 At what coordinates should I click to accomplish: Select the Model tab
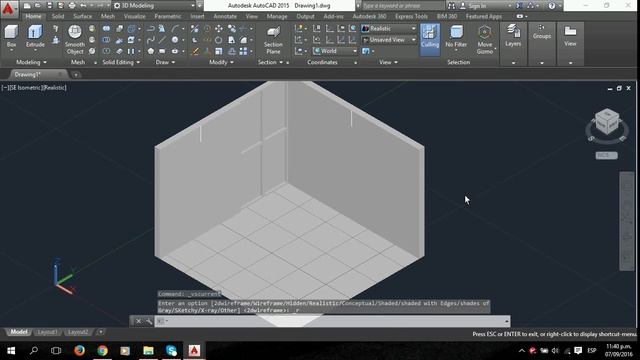pos(19,332)
